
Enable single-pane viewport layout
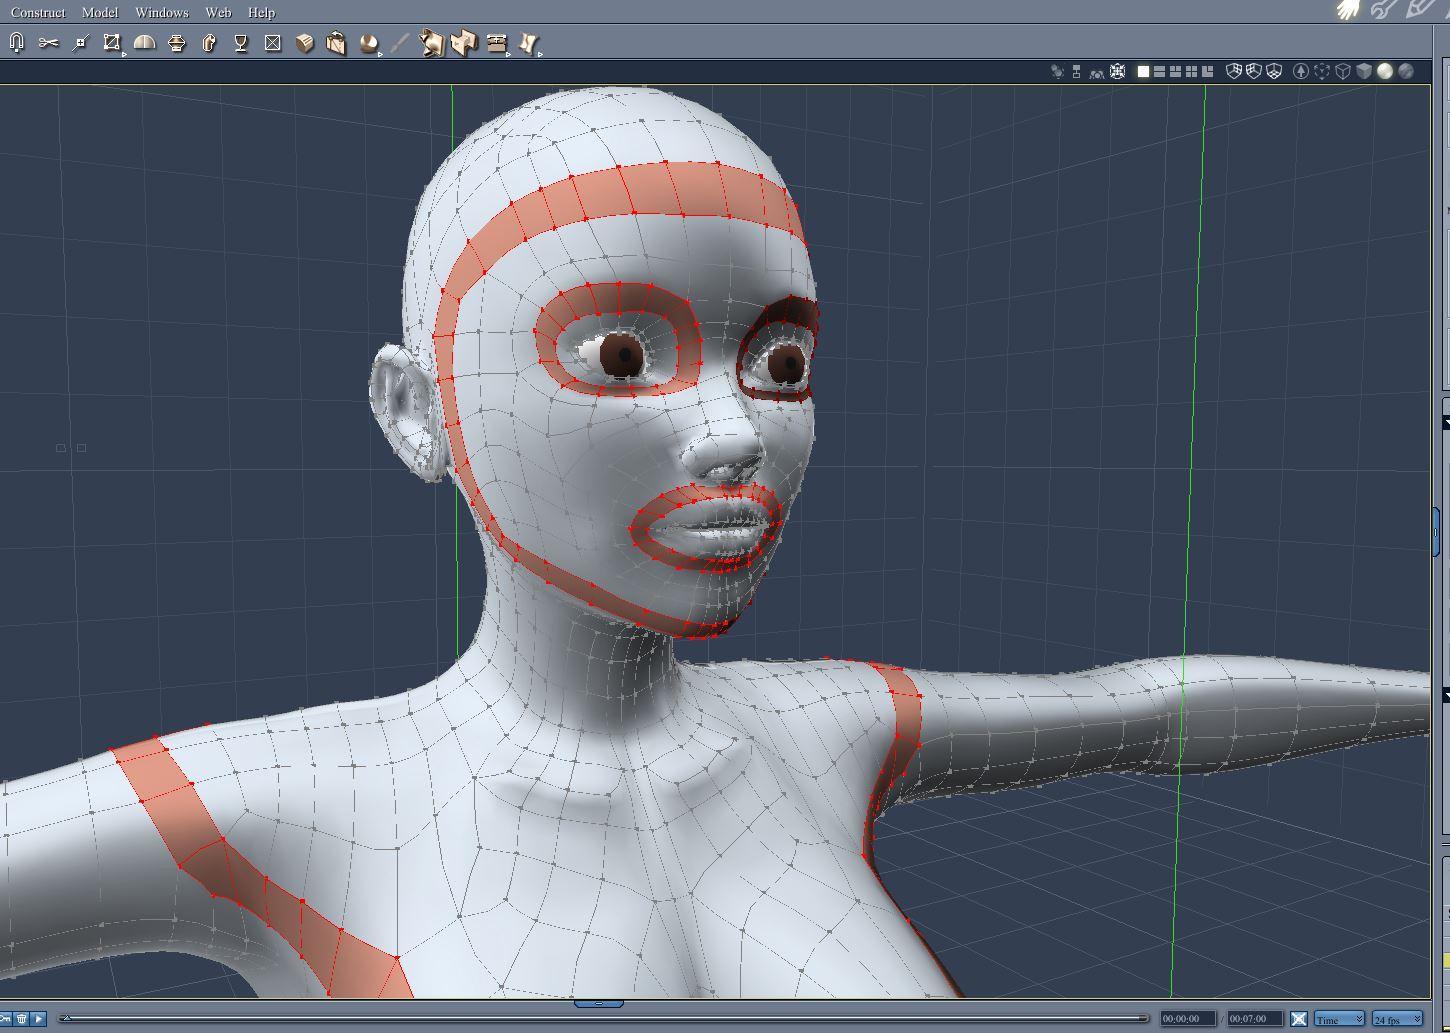(1143, 71)
